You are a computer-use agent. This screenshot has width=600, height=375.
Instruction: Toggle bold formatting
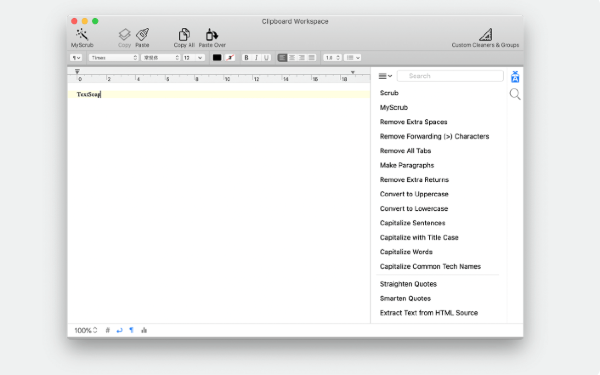pos(246,57)
